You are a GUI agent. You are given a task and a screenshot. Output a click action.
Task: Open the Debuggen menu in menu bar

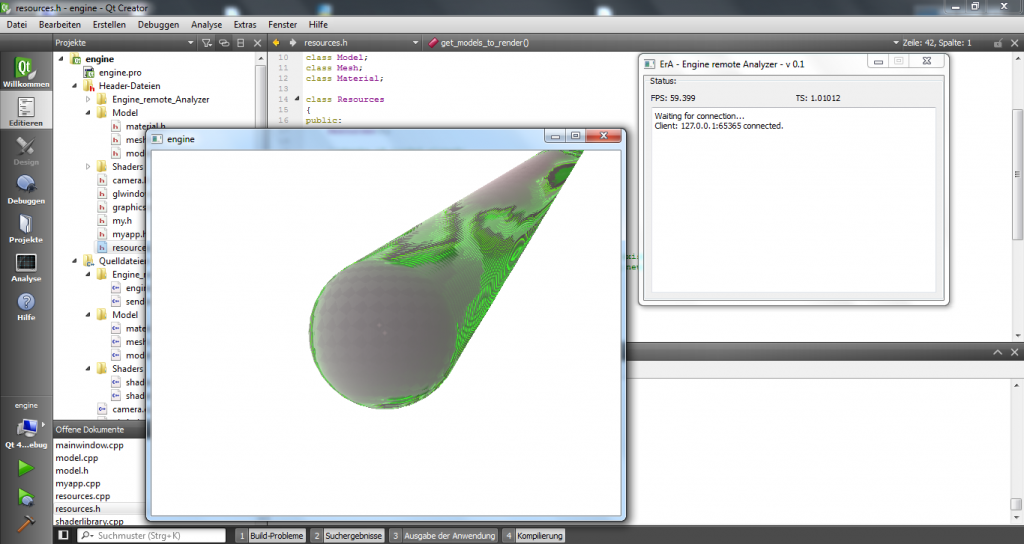point(158,24)
